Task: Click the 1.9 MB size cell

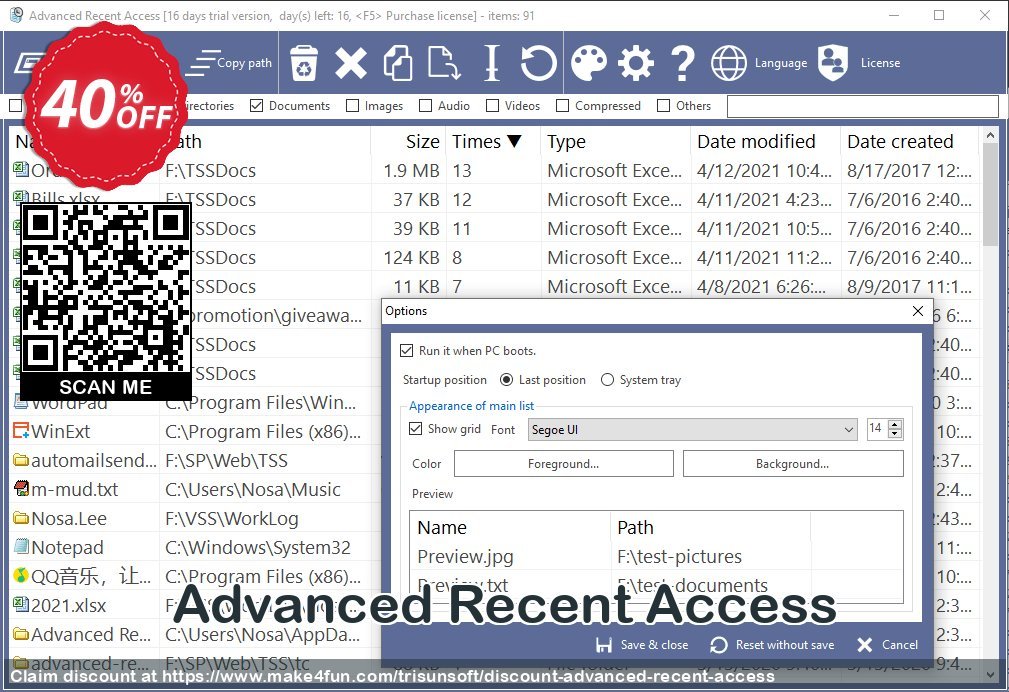Action: click(x=411, y=171)
